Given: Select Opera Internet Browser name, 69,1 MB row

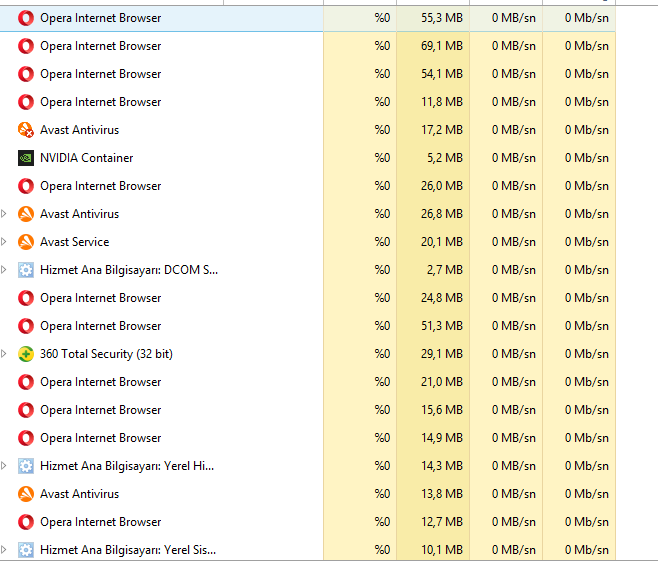Looking at the screenshot, I should [x=101, y=46].
